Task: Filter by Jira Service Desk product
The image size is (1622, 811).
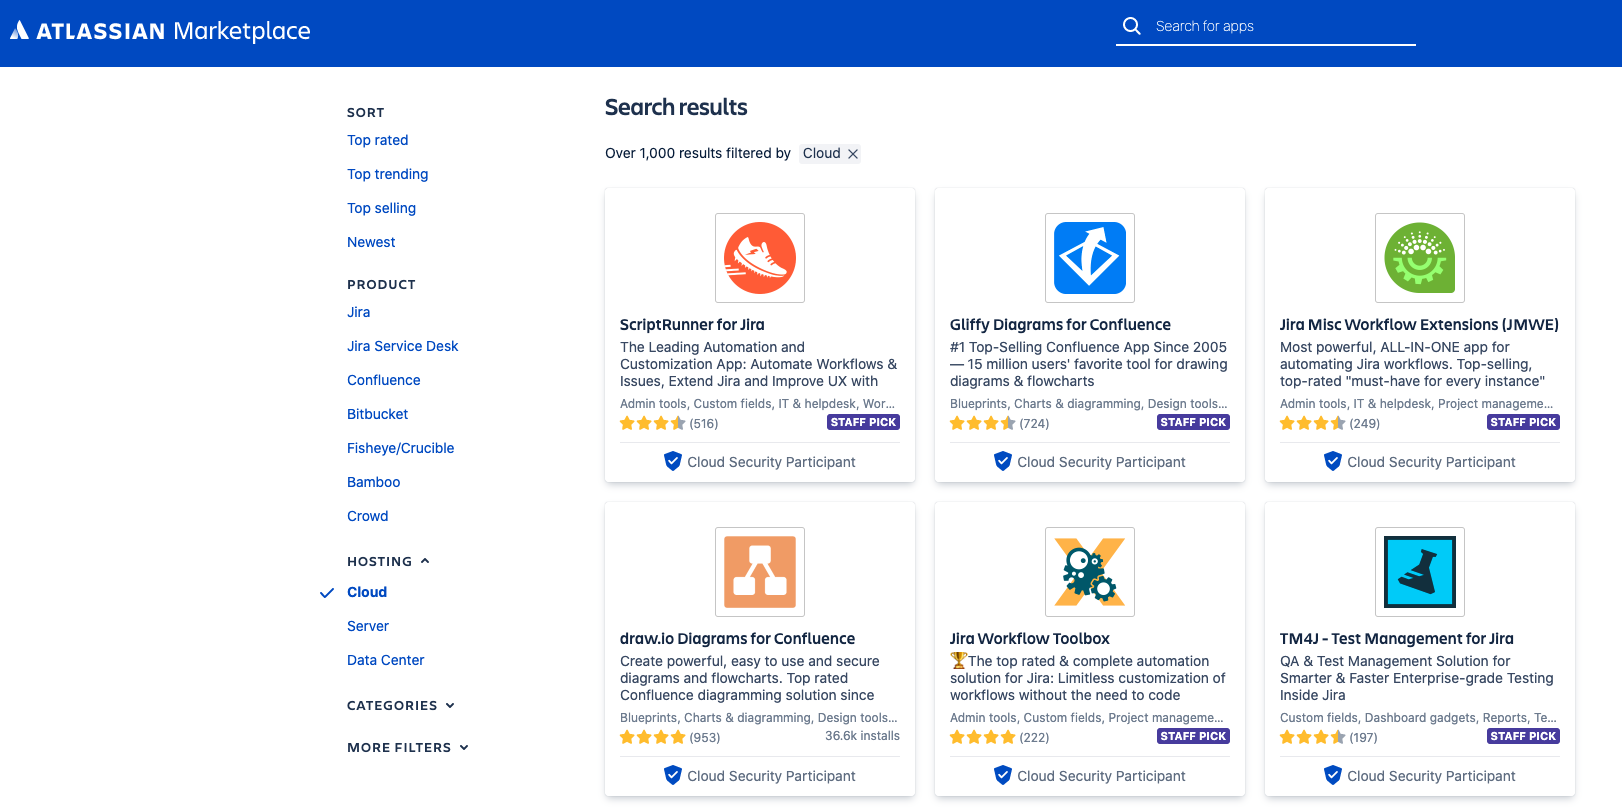Action: (x=403, y=346)
